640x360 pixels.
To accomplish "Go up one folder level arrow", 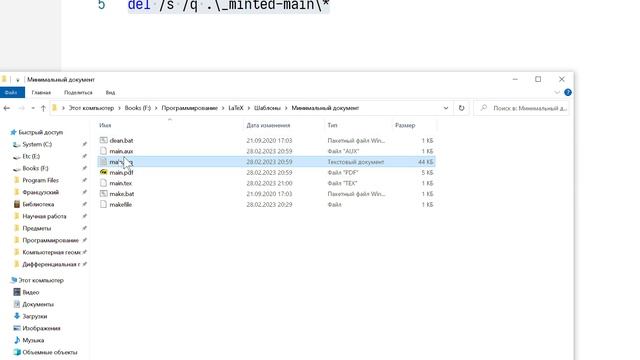I will (x=43, y=108).
